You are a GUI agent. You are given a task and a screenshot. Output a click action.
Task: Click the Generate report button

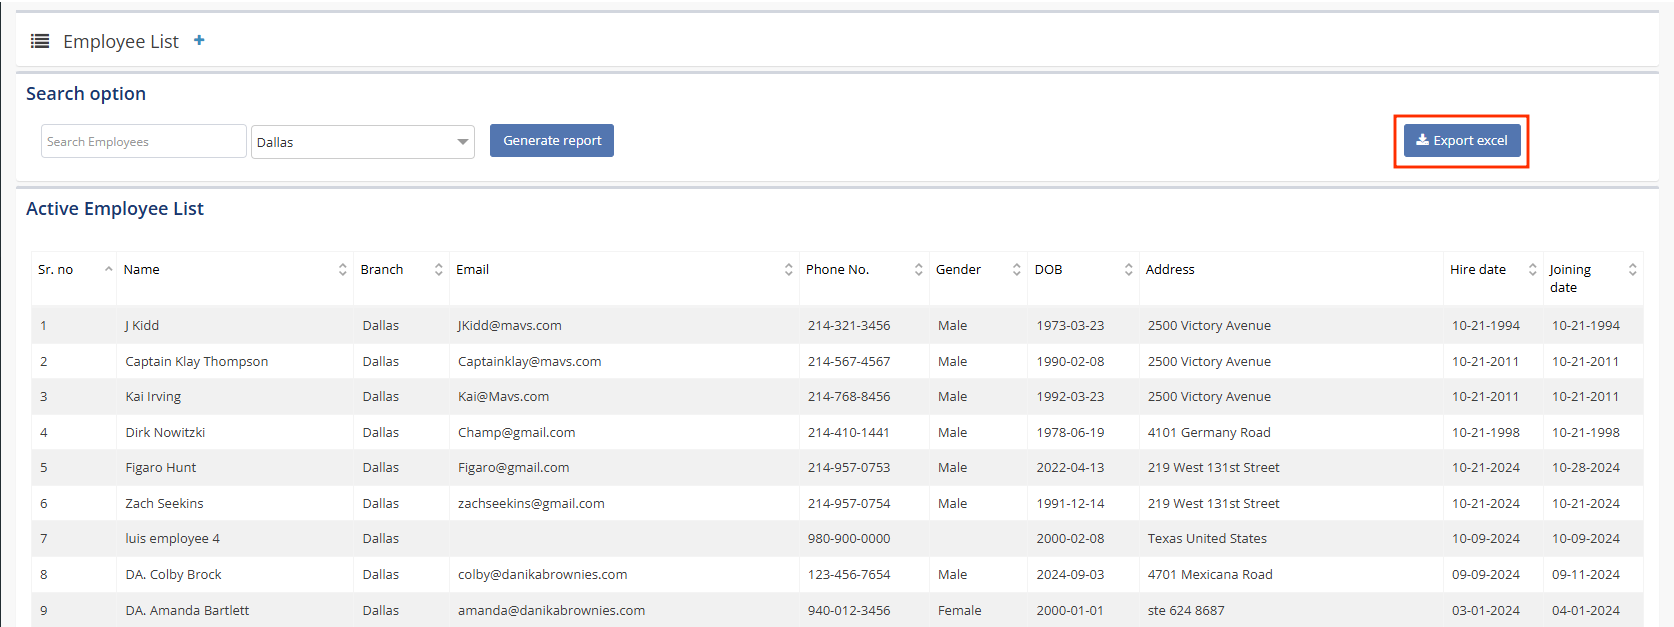coord(552,141)
